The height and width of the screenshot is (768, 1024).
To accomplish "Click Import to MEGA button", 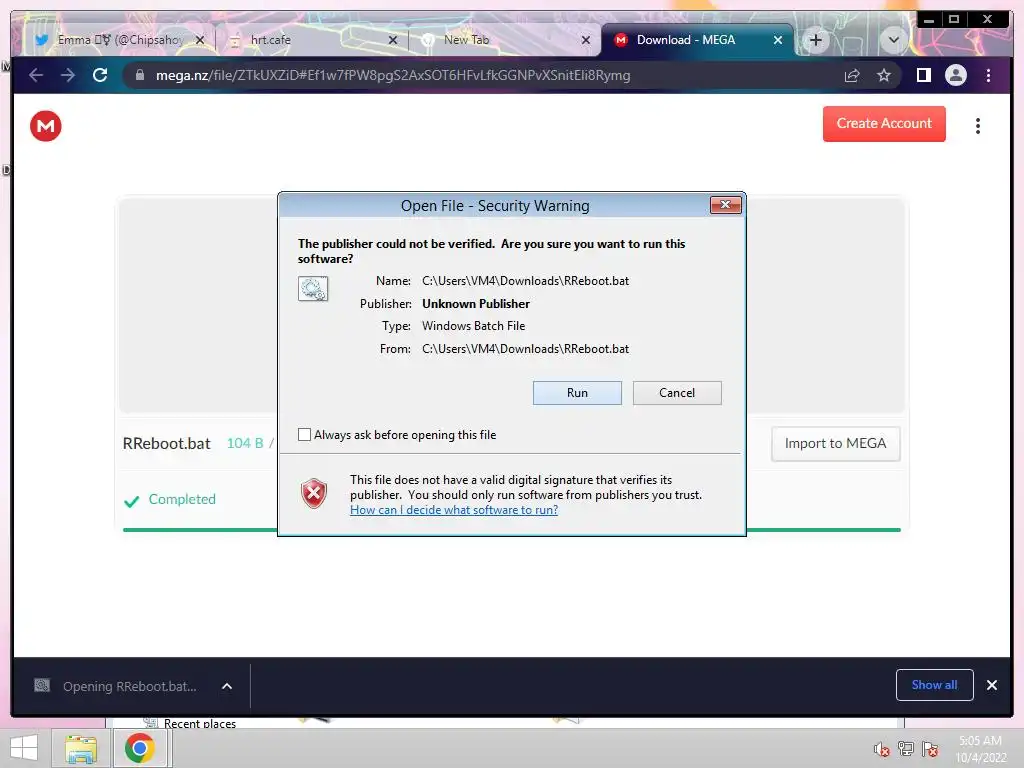I will point(835,443).
